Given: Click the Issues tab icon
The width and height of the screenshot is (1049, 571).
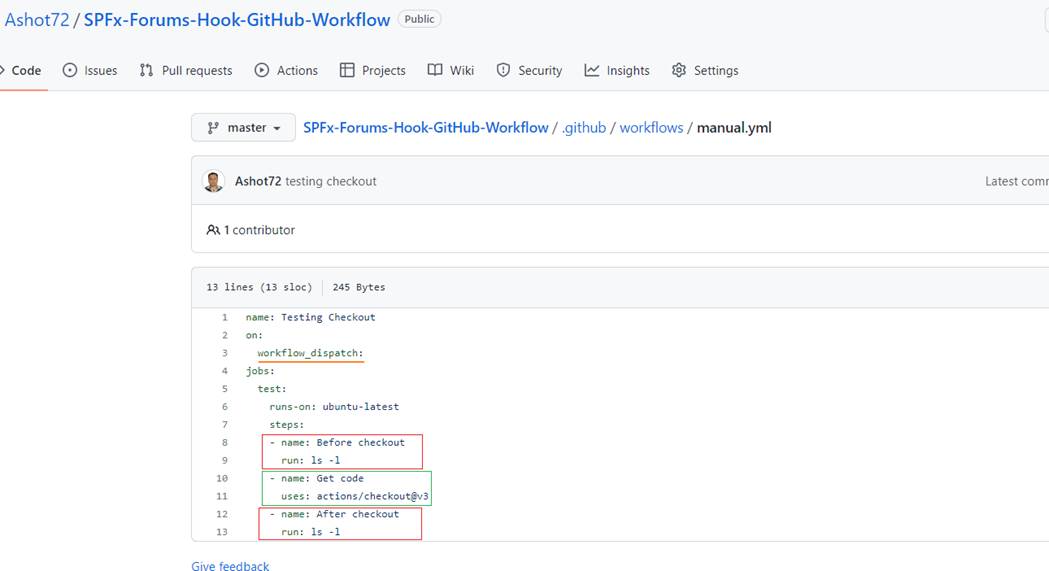Looking at the screenshot, I should [70, 70].
